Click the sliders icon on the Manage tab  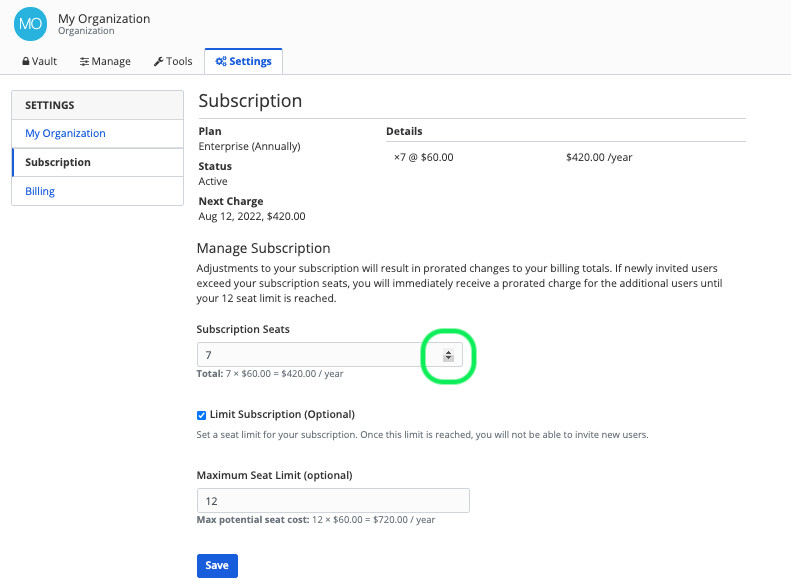(x=85, y=62)
